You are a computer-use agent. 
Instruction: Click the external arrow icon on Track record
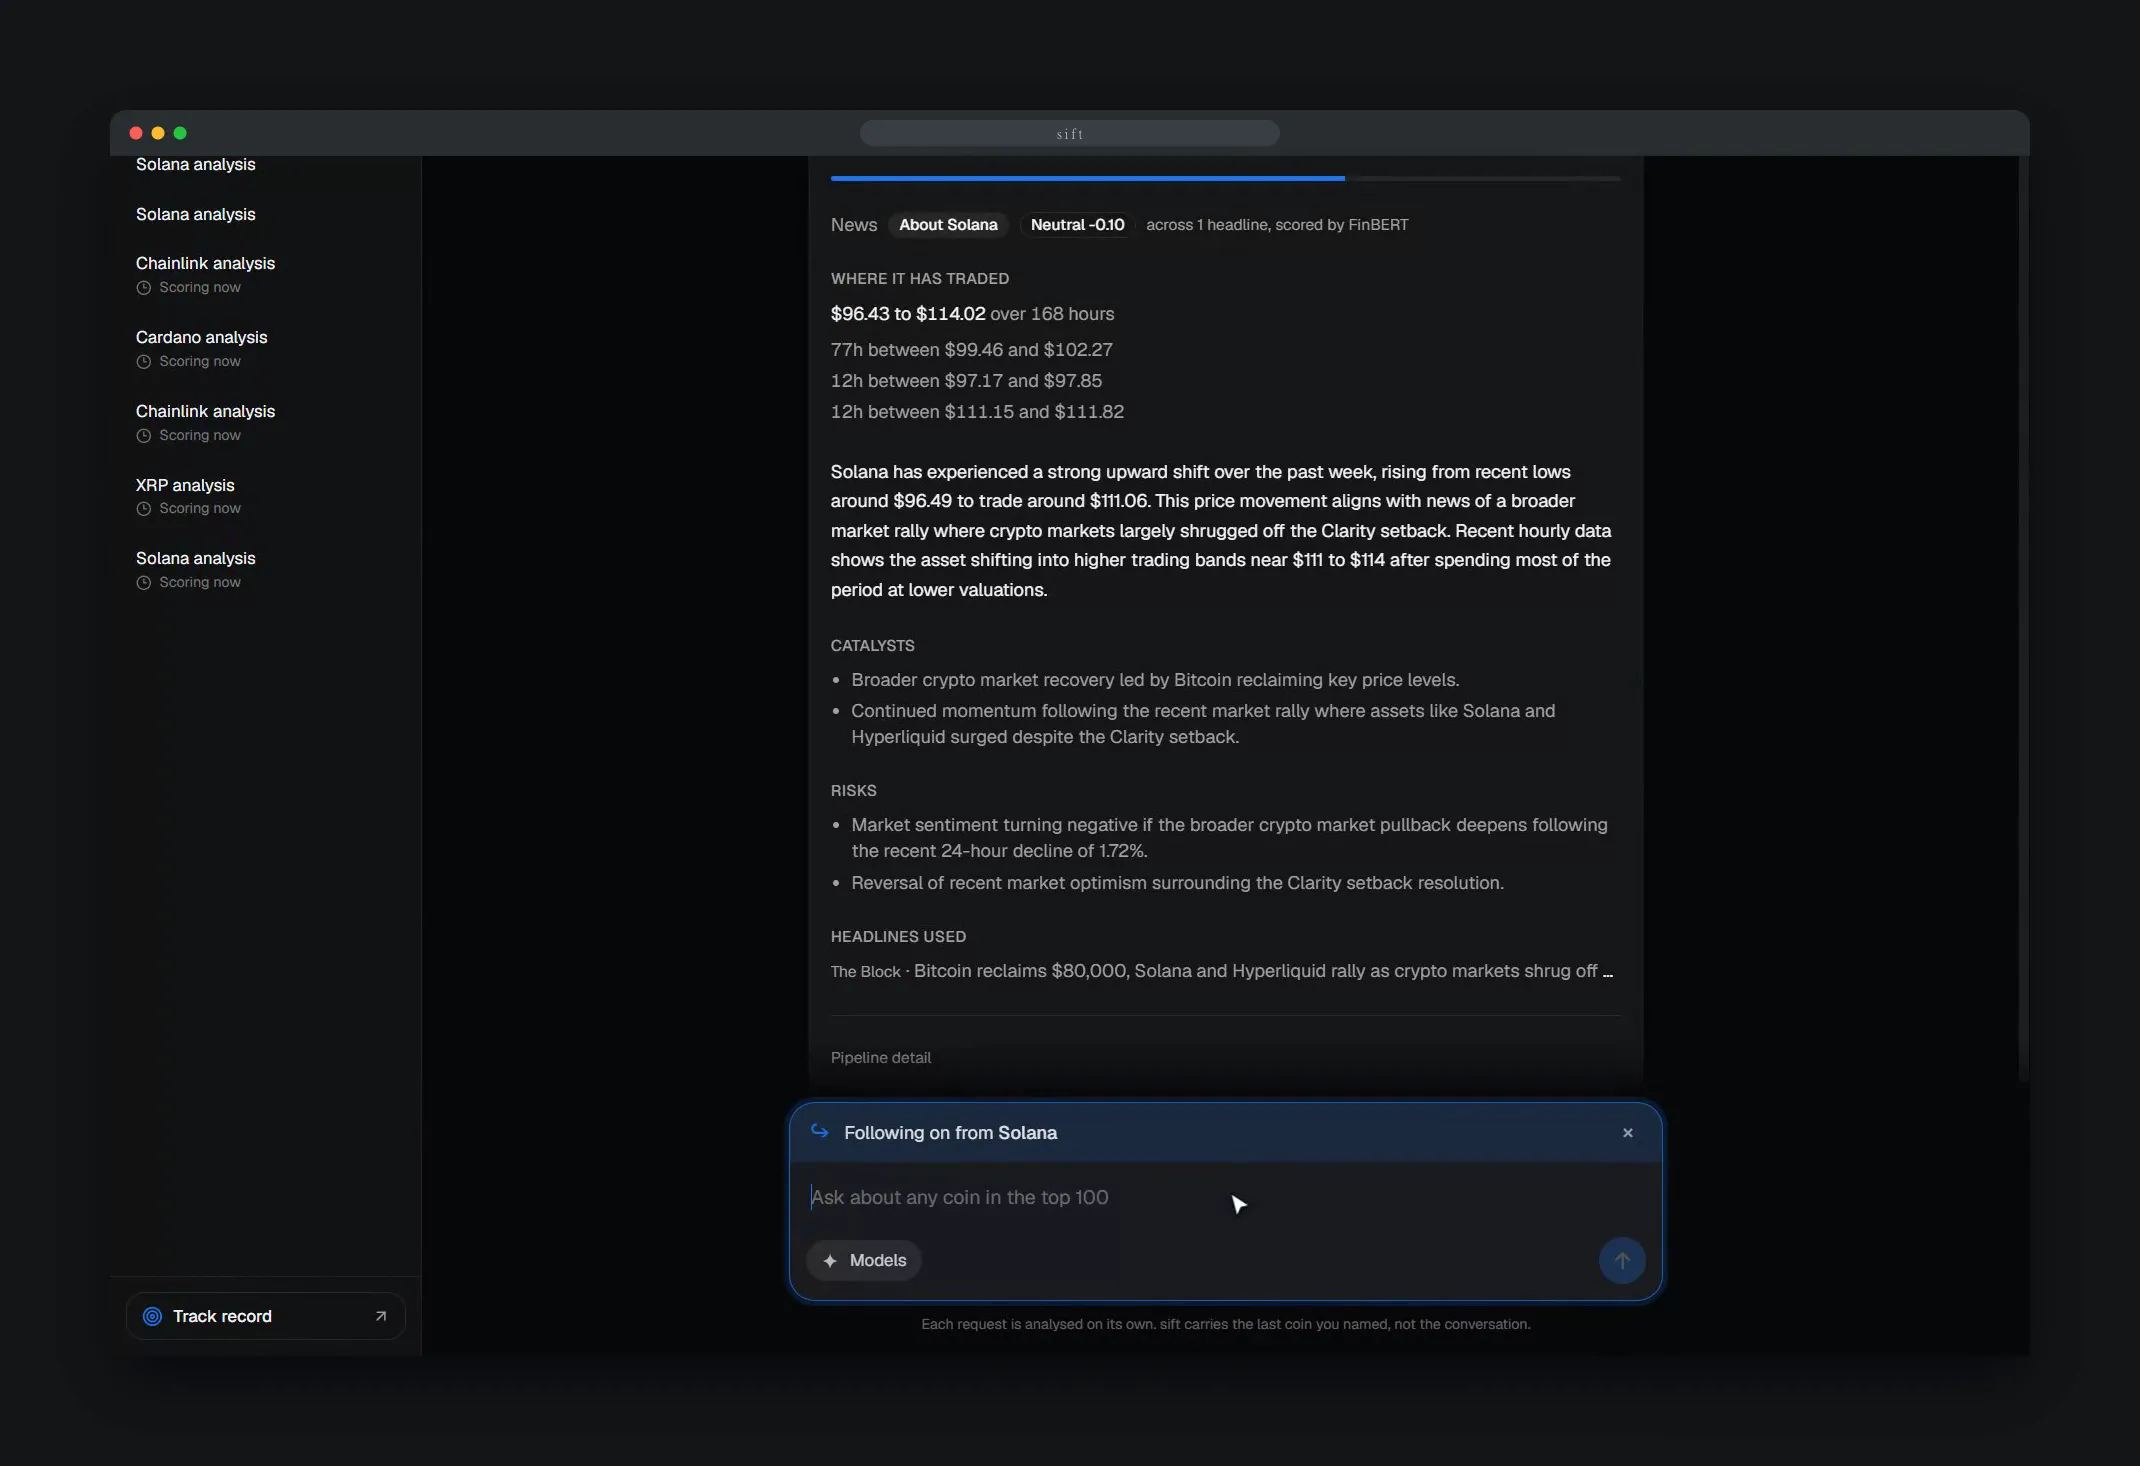(380, 1316)
